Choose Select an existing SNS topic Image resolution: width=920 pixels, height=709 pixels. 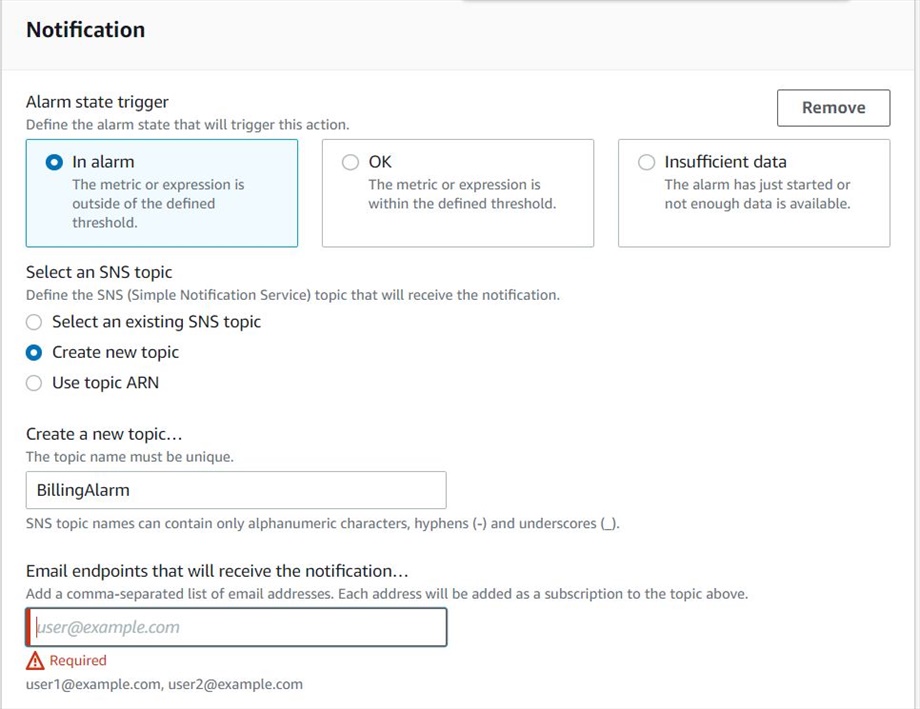34,322
